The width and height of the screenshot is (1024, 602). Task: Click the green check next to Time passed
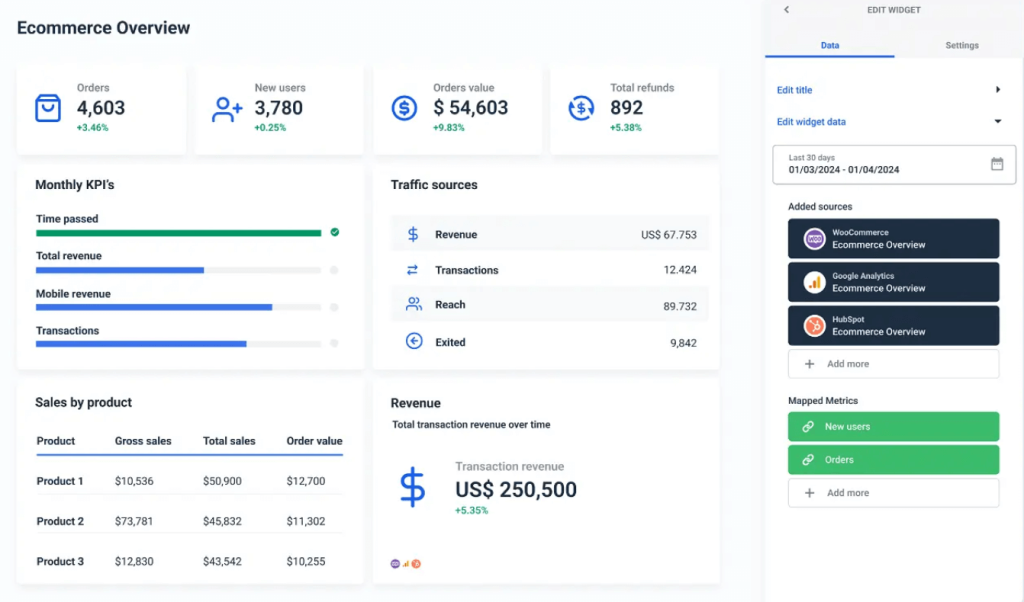(x=335, y=232)
